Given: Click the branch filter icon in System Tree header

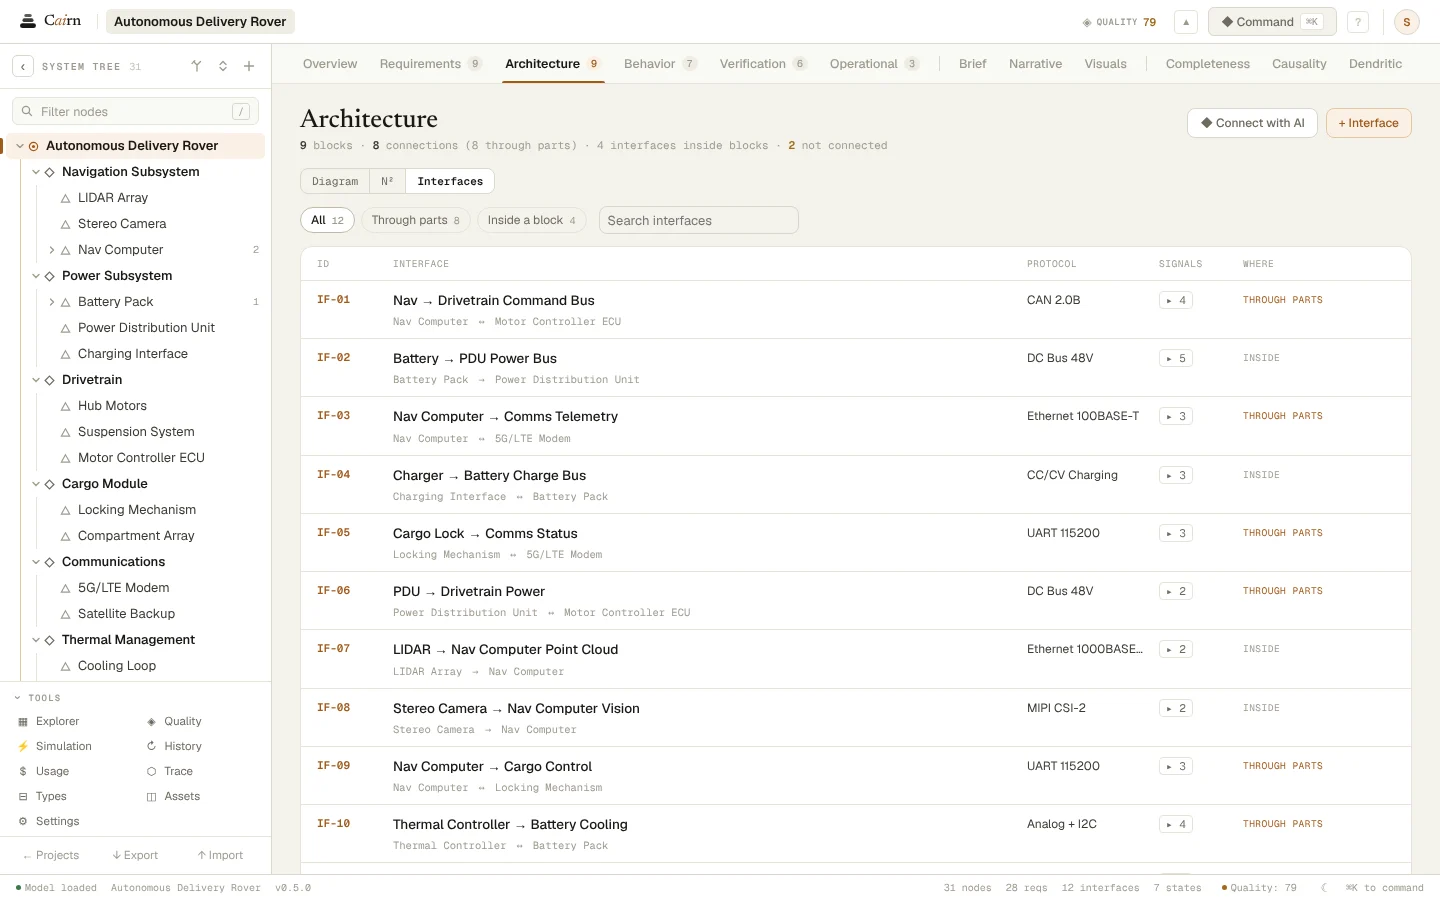Looking at the screenshot, I should pyautogui.click(x=196, y=67).
